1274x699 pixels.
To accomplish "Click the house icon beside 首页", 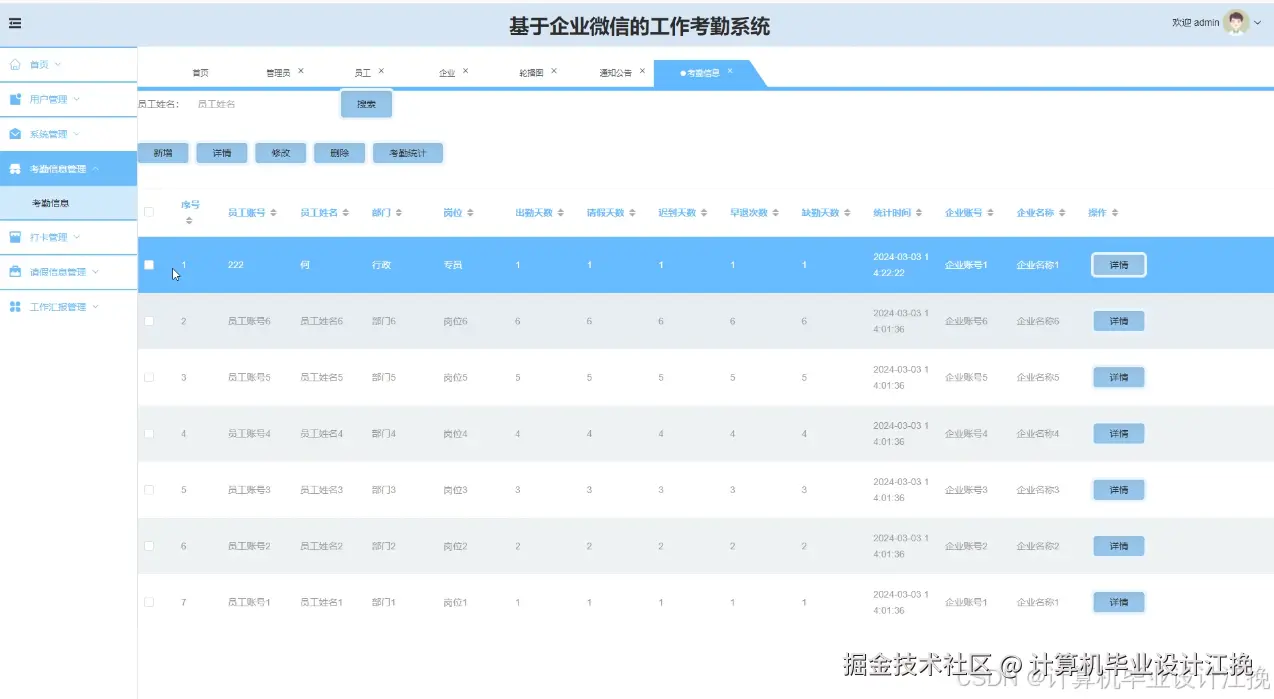I will (x=15, y=64).
